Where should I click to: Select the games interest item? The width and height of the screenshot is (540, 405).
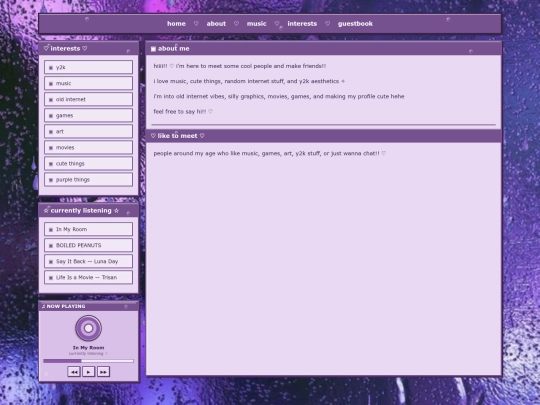[89, 115]
